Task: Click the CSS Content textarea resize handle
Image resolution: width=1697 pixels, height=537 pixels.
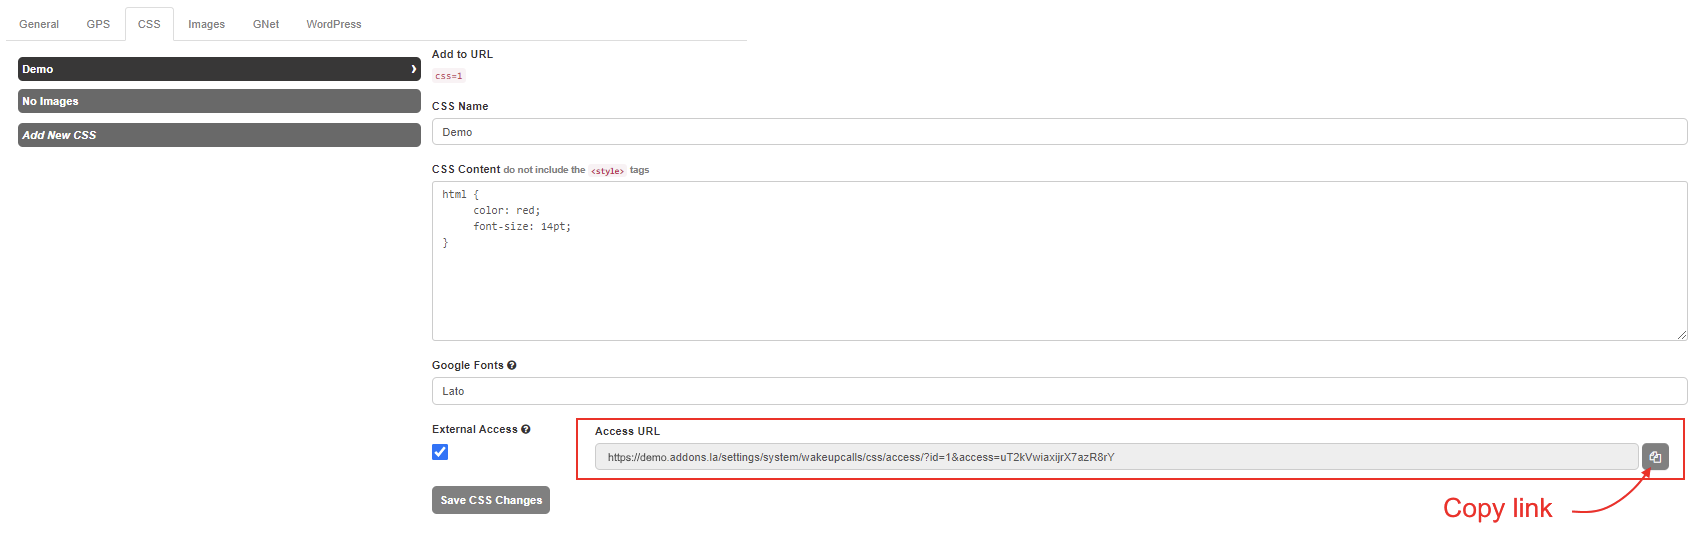Action: coord(1682,335)
